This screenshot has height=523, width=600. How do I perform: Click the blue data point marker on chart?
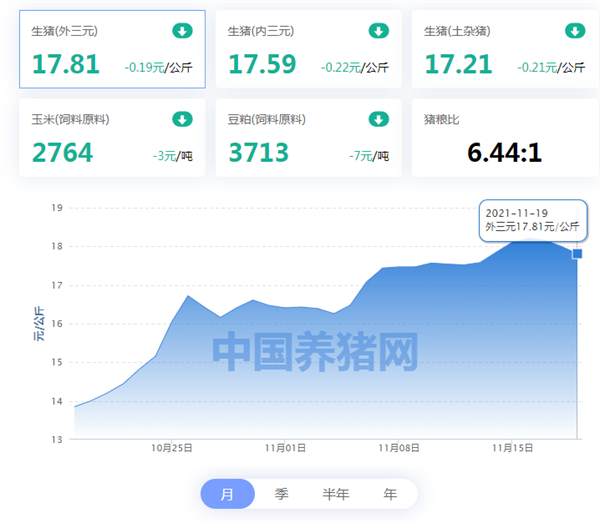(577, 254)
